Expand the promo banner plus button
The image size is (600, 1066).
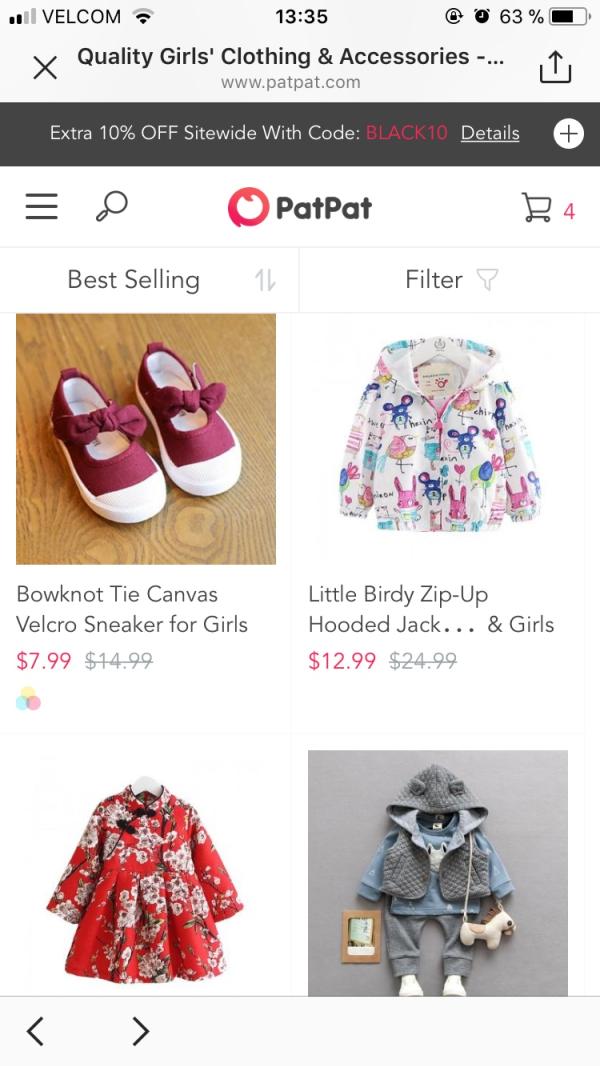[x=568, y=133]
